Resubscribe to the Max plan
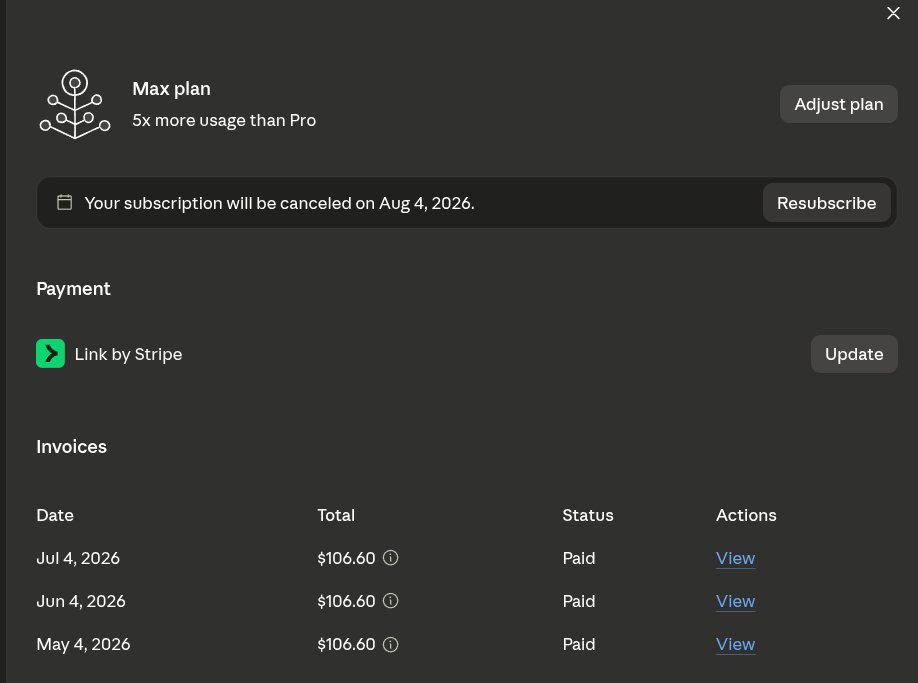The height and width of the screenshot is (683, 918). (x=826, y=203)
